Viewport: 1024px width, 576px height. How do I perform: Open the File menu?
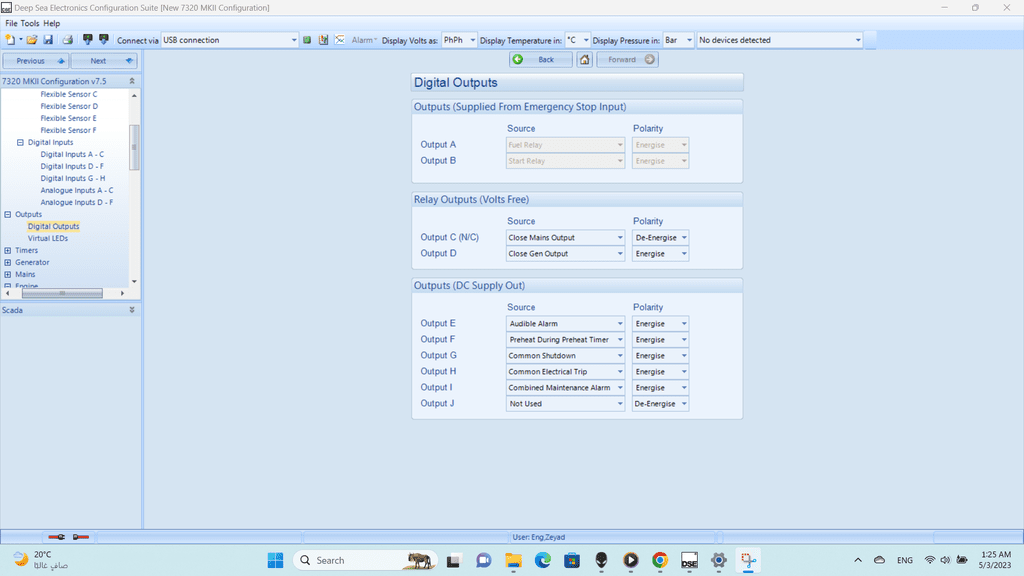coord(11,23)
